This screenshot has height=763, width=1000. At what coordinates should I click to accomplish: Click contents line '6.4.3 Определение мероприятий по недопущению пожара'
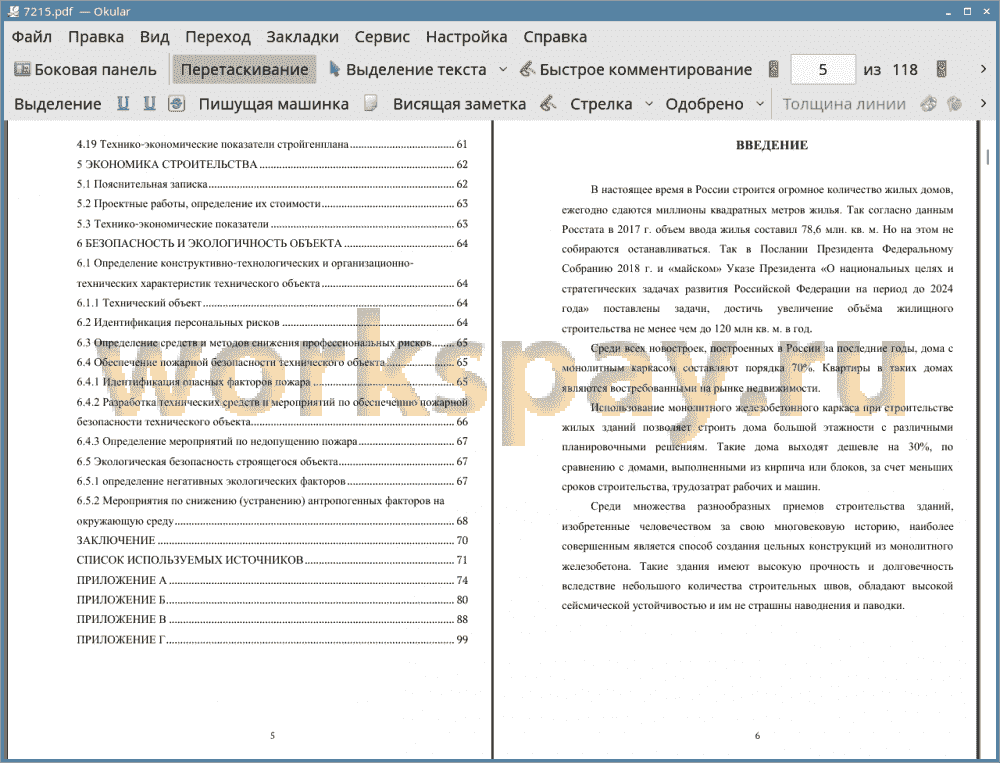click(x=272, y=441)
